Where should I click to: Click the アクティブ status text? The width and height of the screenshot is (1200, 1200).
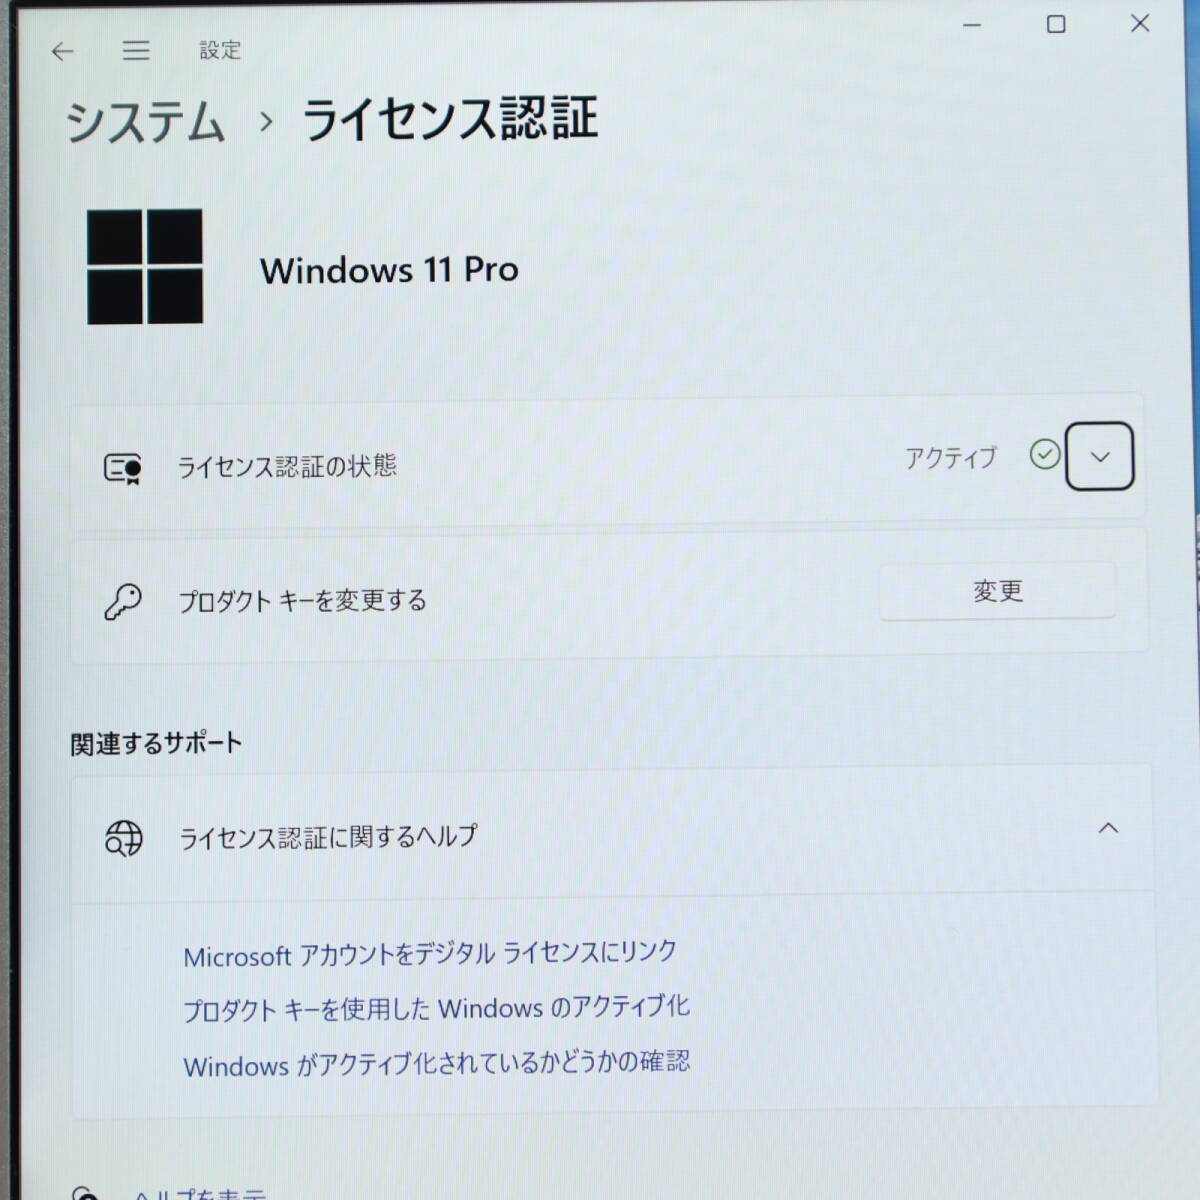click(x=951, y=458)
